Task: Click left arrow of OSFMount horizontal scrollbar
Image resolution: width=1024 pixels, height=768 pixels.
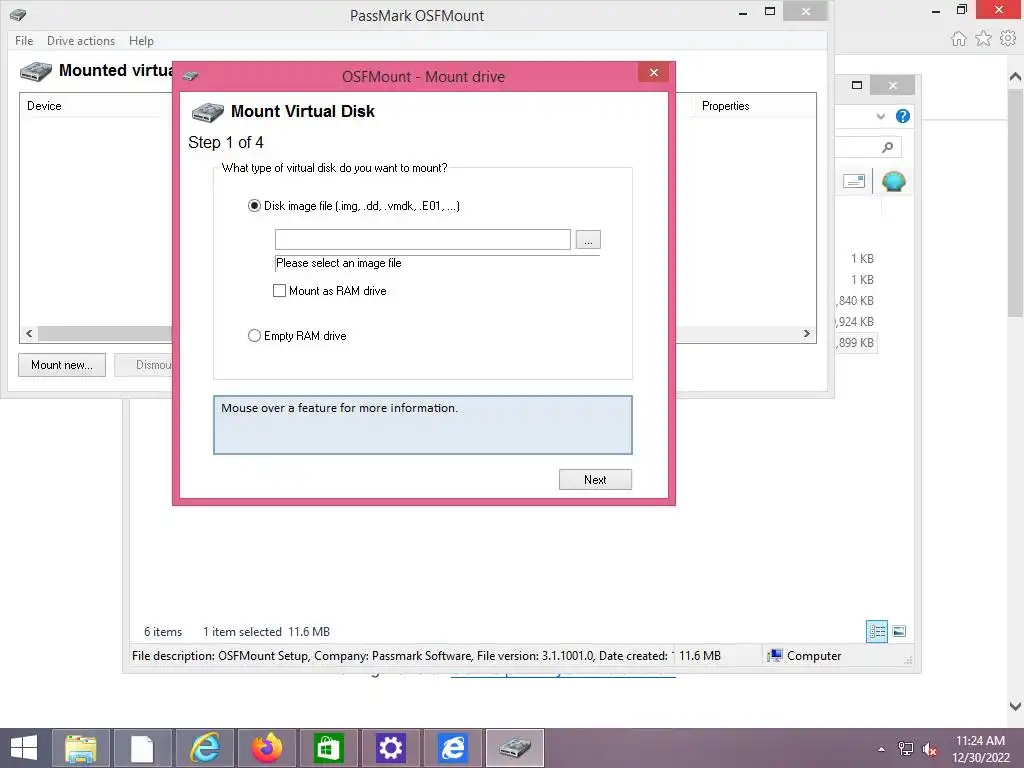Action: click(29, 334)
